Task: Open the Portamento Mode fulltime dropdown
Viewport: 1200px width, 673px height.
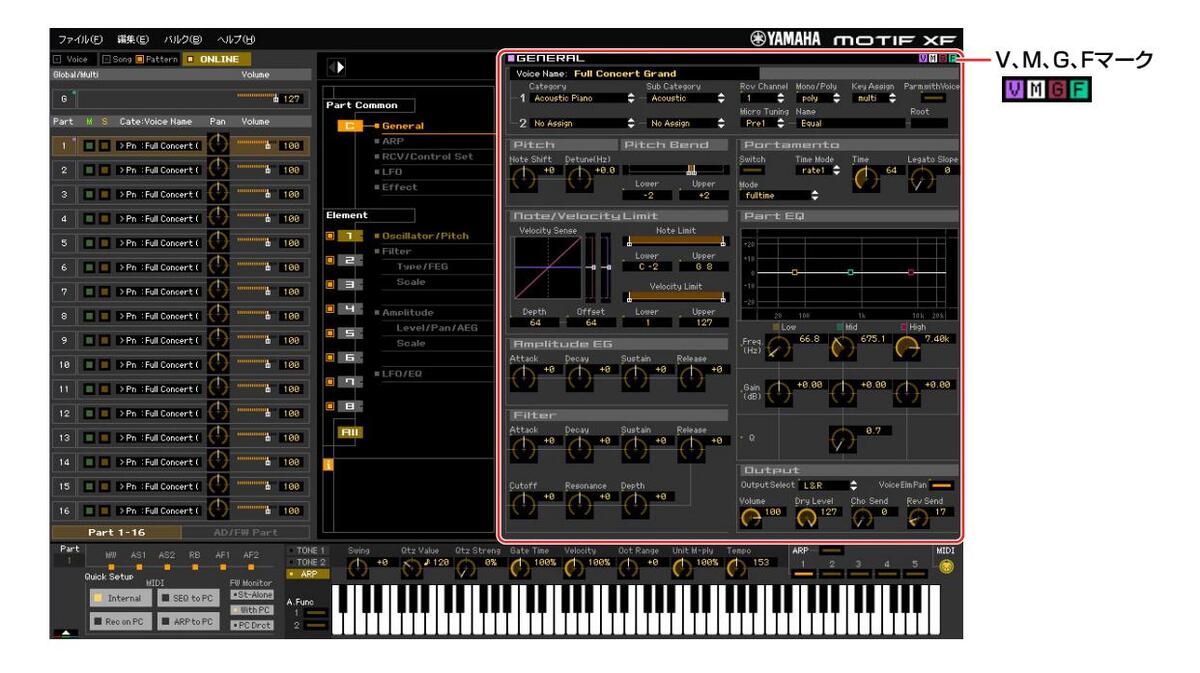Action: coord(778,196)
